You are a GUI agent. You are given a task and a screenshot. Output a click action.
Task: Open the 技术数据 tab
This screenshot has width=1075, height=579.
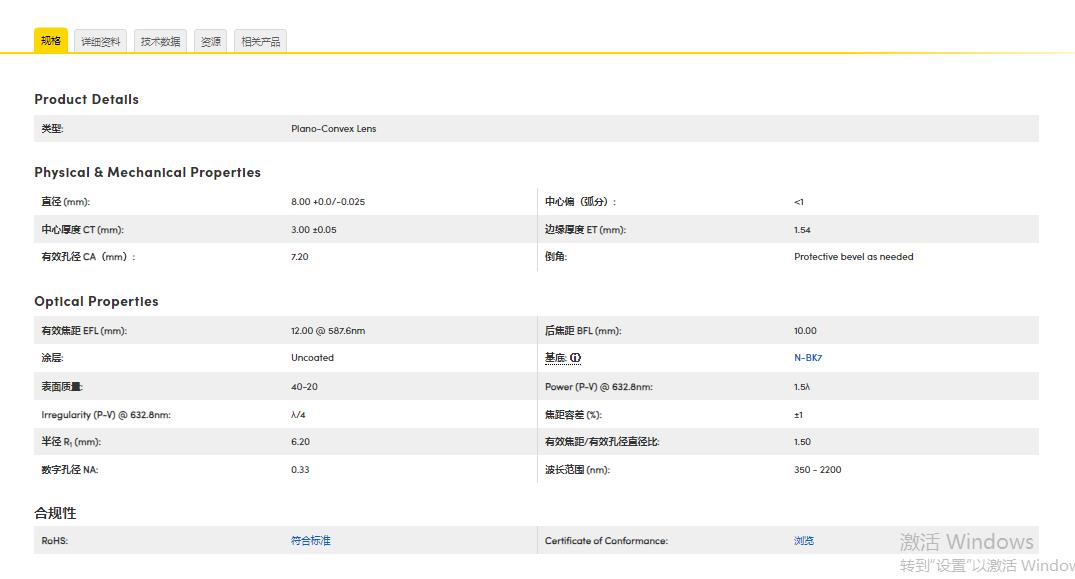(x=160, y=40)
